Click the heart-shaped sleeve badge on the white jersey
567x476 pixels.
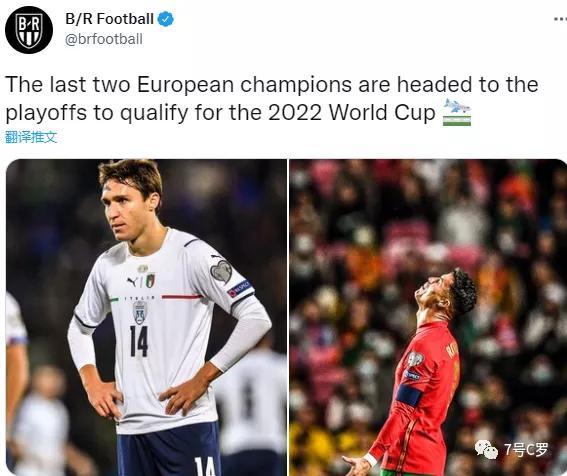[221, 271]
